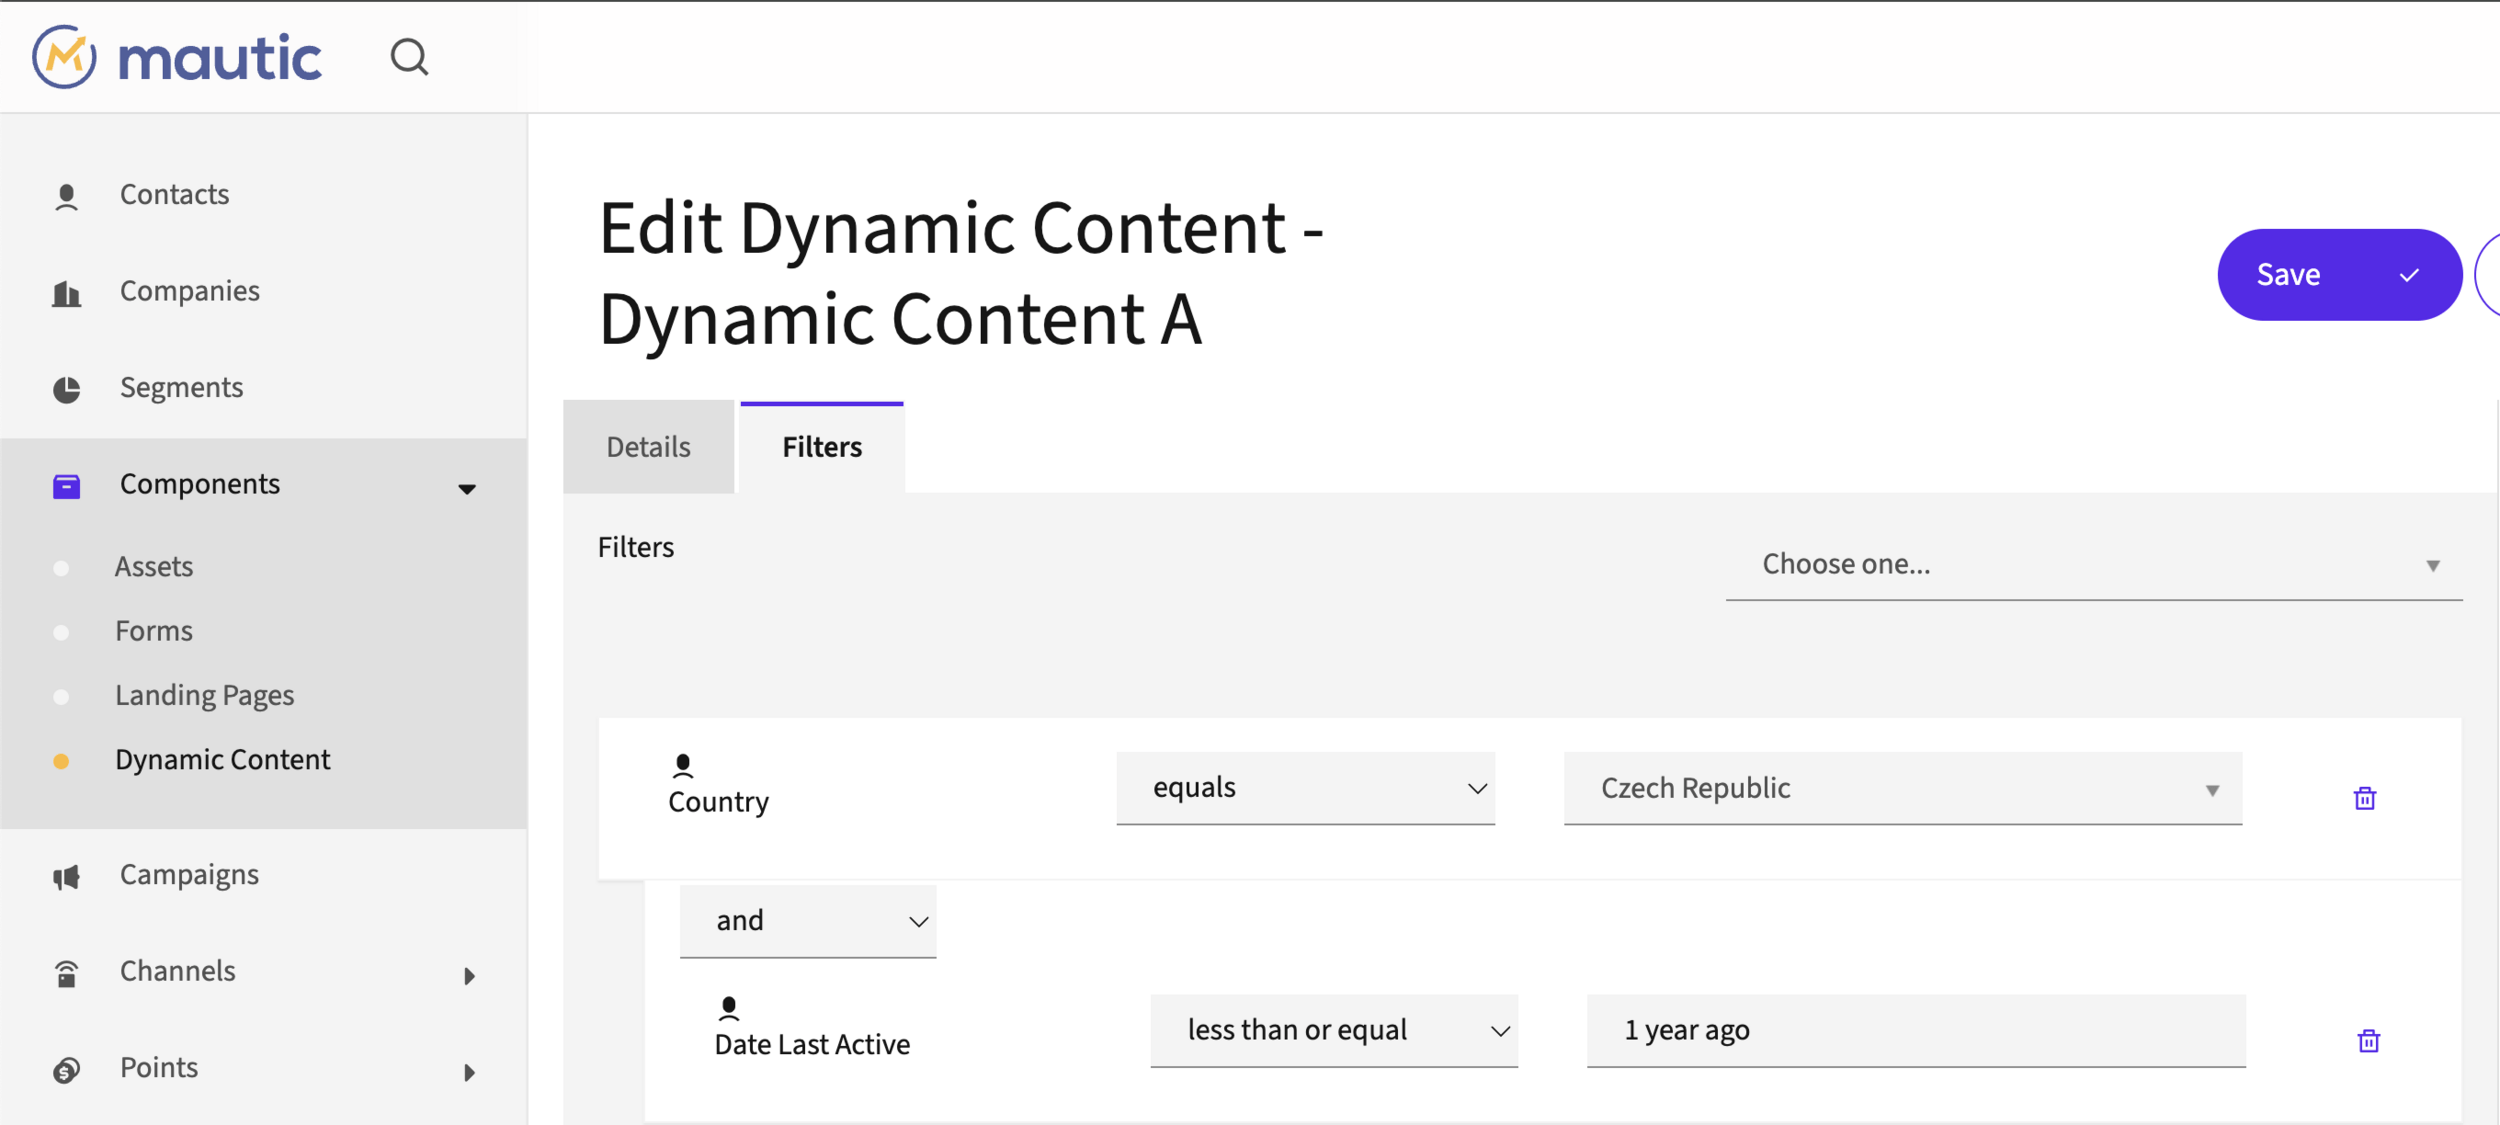Click the Segments pie chart icon
This screenshot has height=1125, width=2500.
[x=67, y=389]
